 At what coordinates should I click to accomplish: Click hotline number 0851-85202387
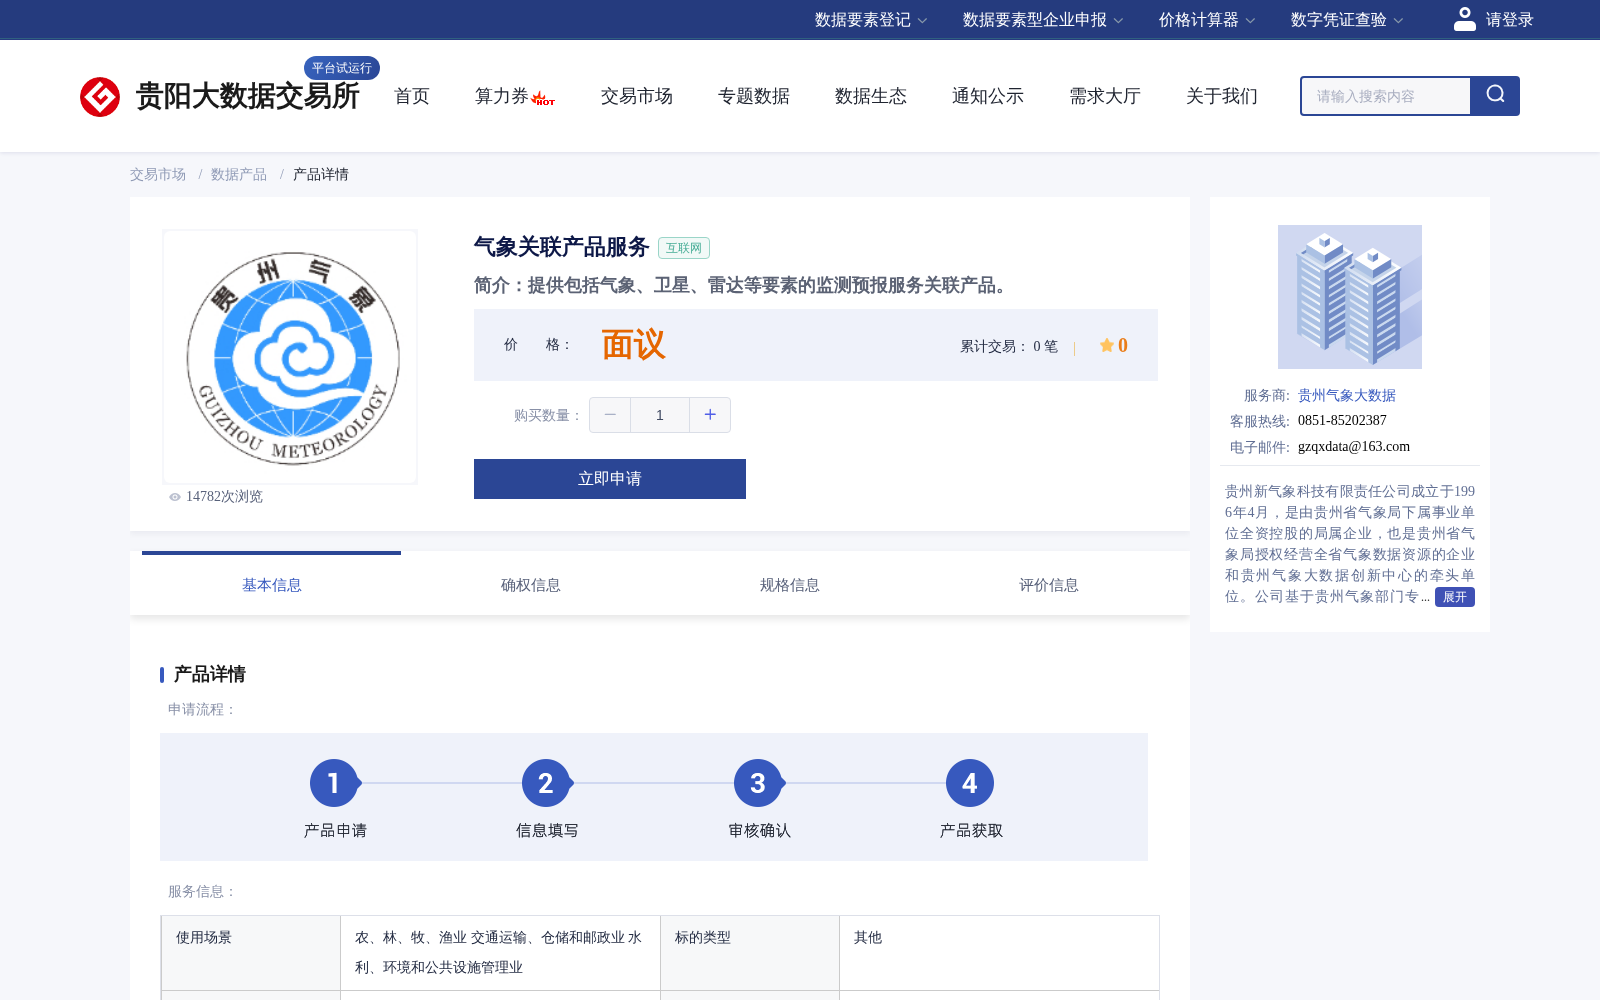coord(1342,421)
